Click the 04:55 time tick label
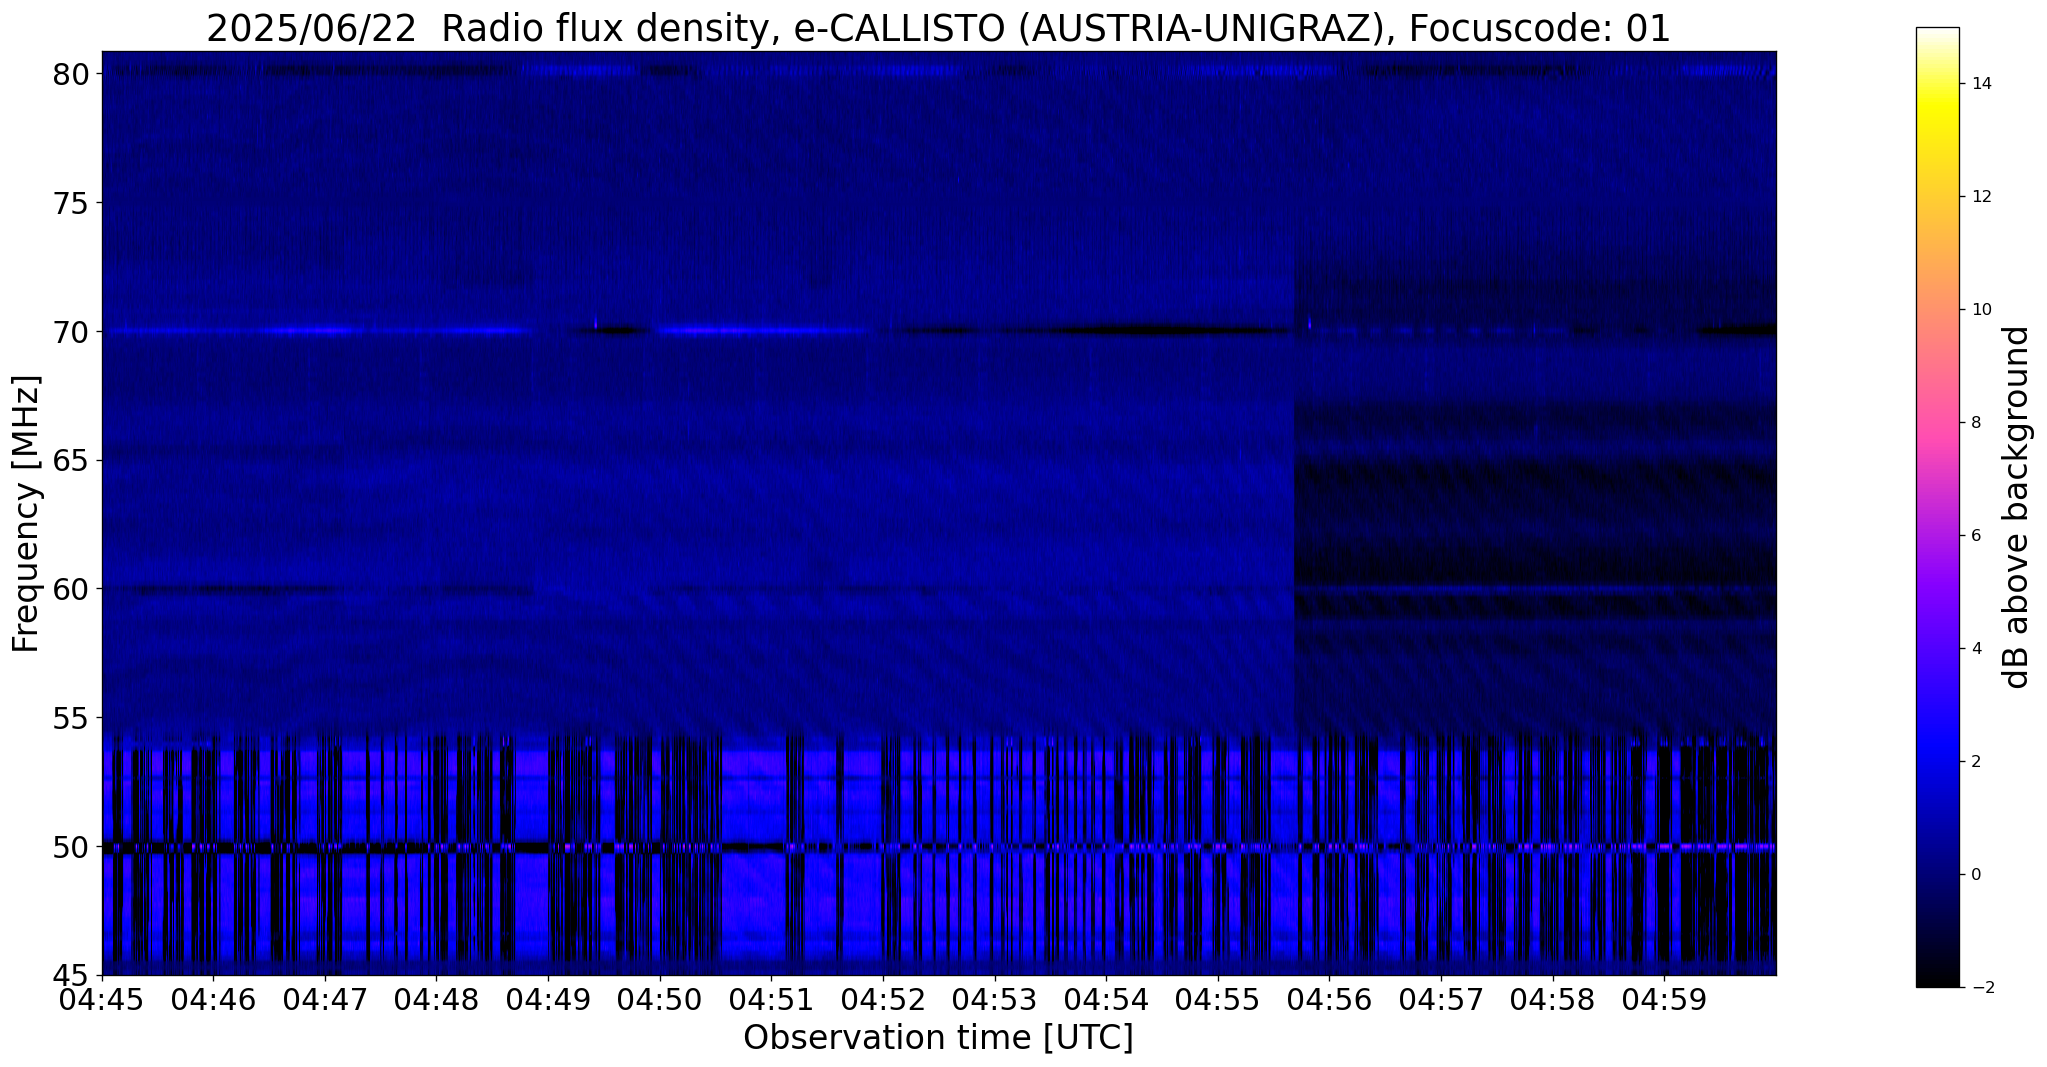 (x=1218, y=1000)
